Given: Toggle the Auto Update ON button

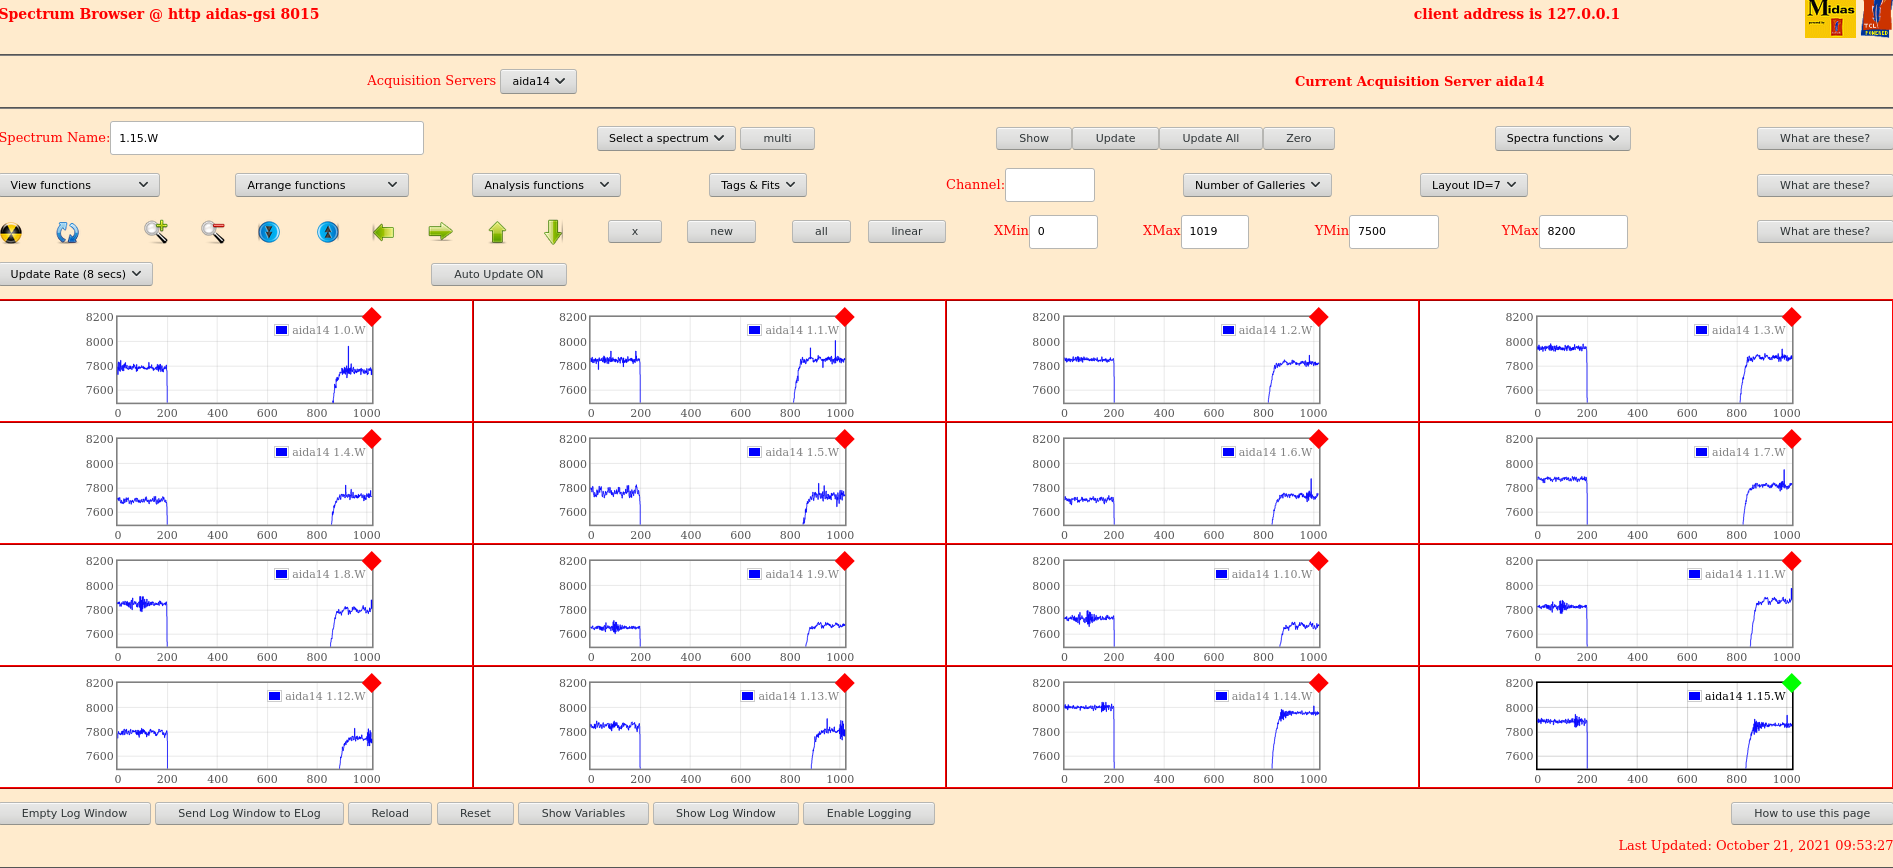Looking at the screenshot, I should [498, 274].
